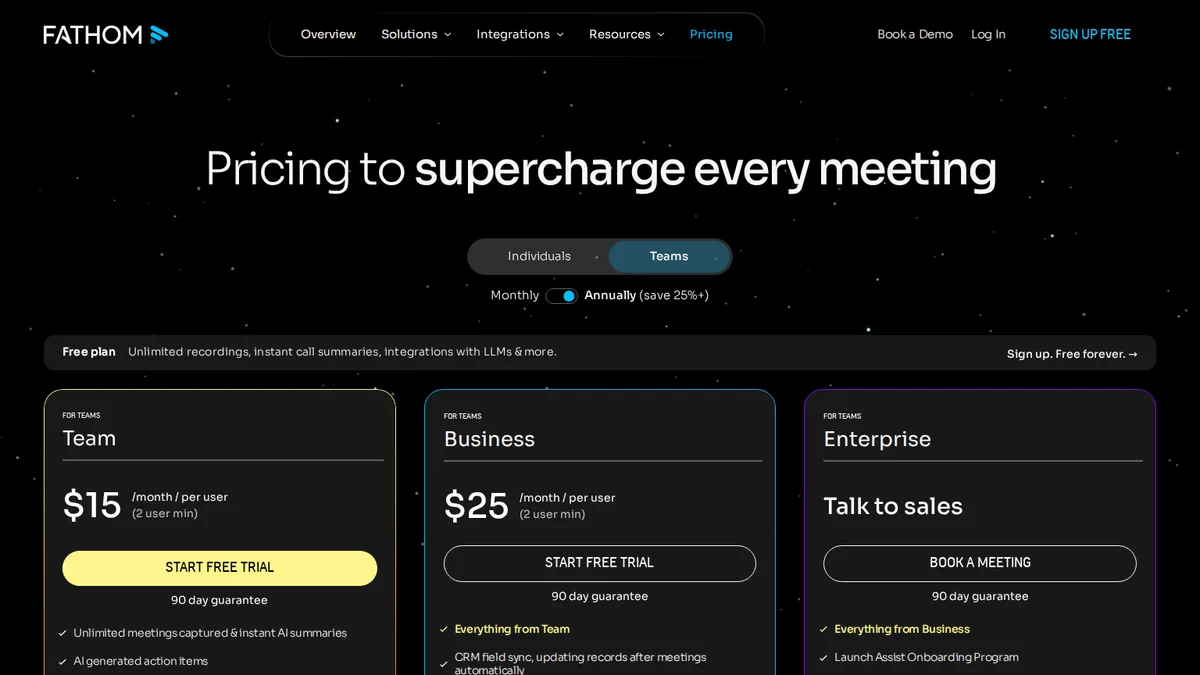Click the SIGN UP FREE button

coord(1090,34)
